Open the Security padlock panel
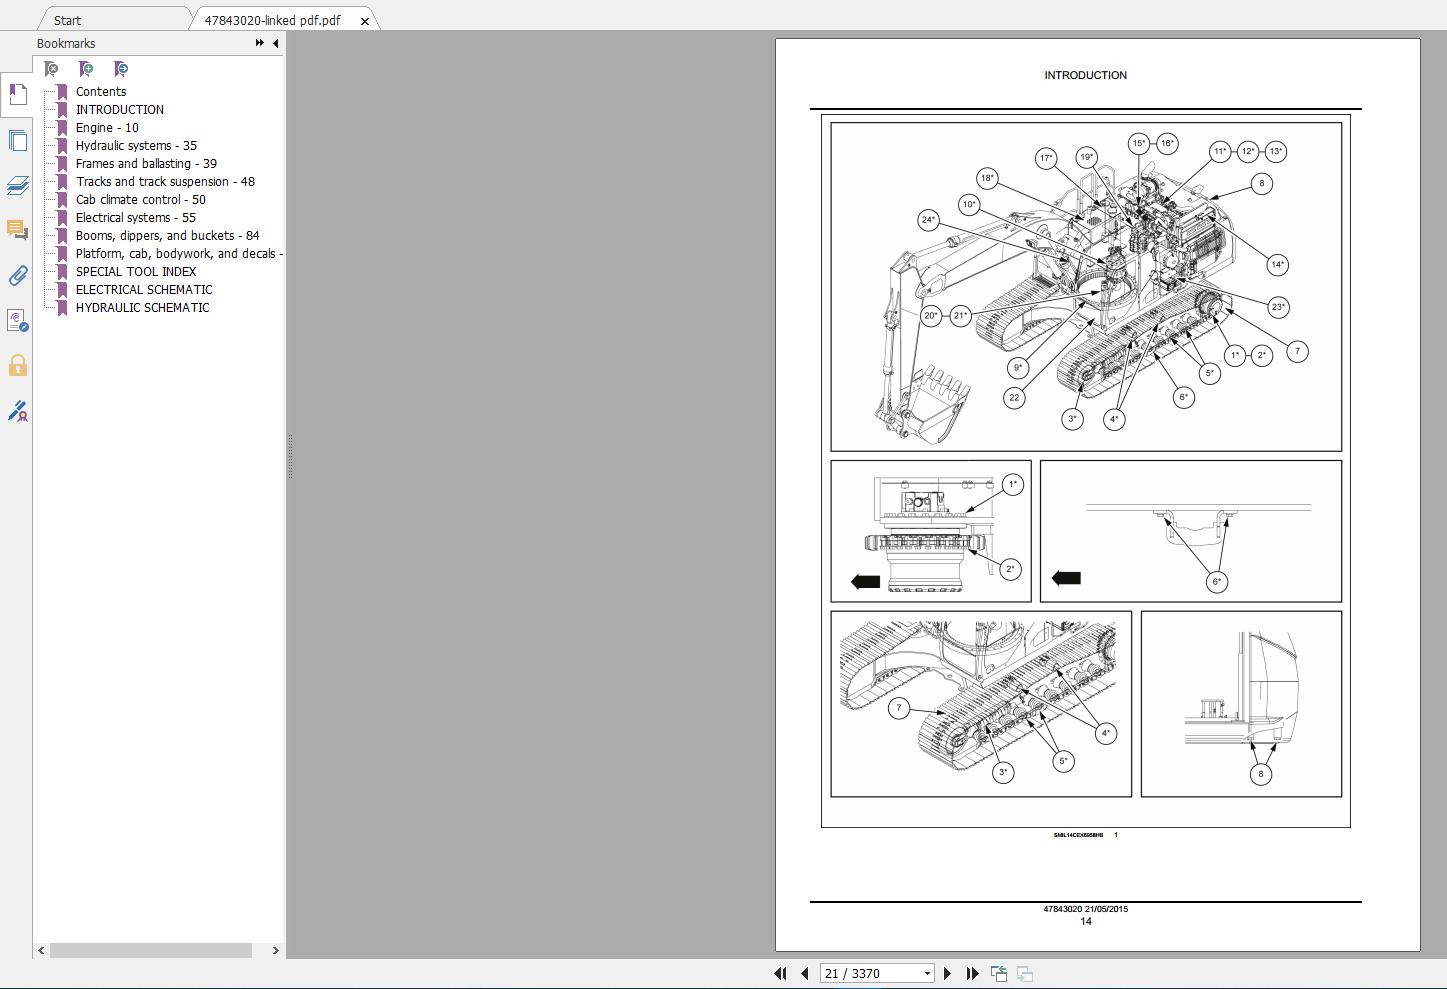This screenshot has width=1447, height=989. click(17, 366)
